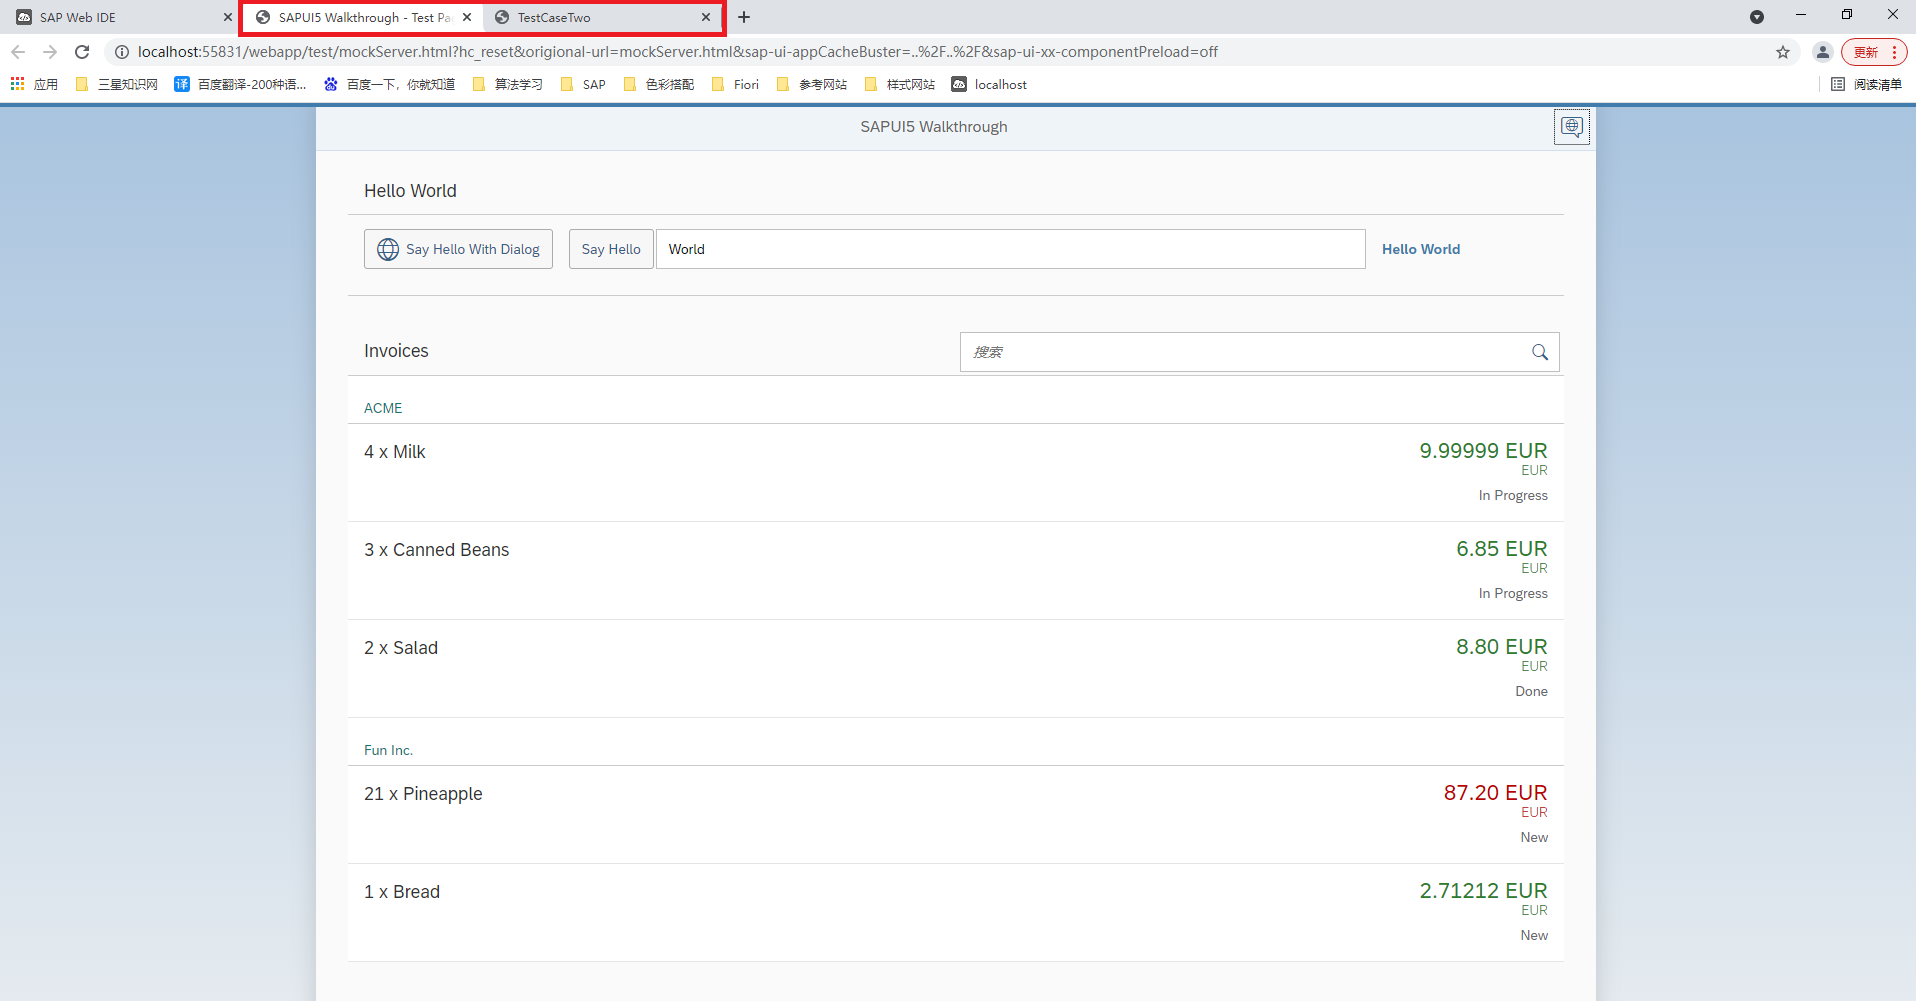Open the SAP bookmarks folder
The image size is (1916, 1001).
point(583,85)
